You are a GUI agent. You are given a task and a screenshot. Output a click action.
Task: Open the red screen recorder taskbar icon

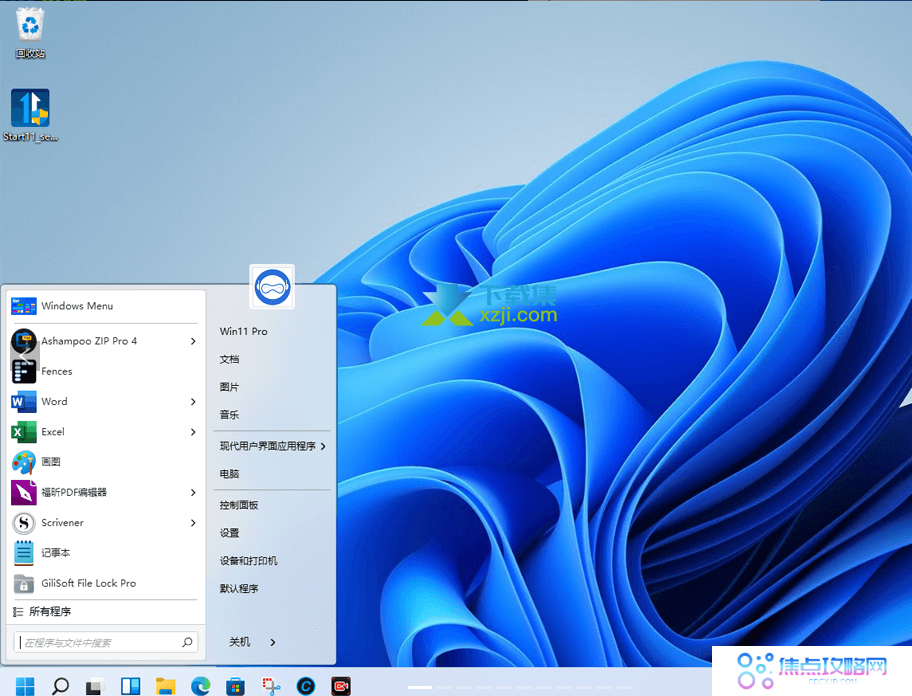pyautogui.click(x=341, y=687)
